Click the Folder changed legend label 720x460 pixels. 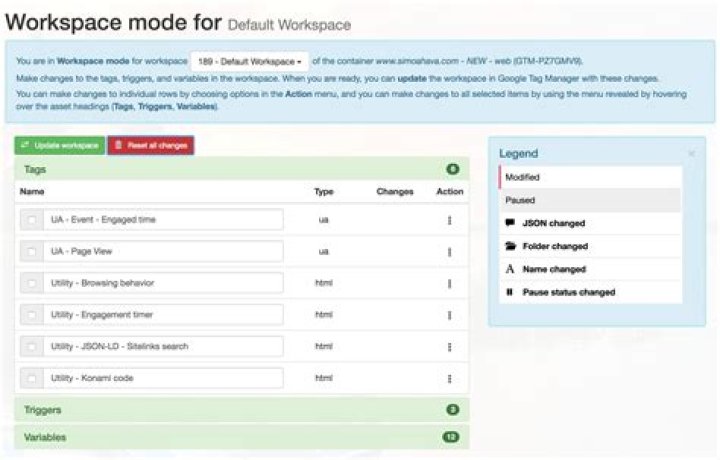(x=555, y=246)
